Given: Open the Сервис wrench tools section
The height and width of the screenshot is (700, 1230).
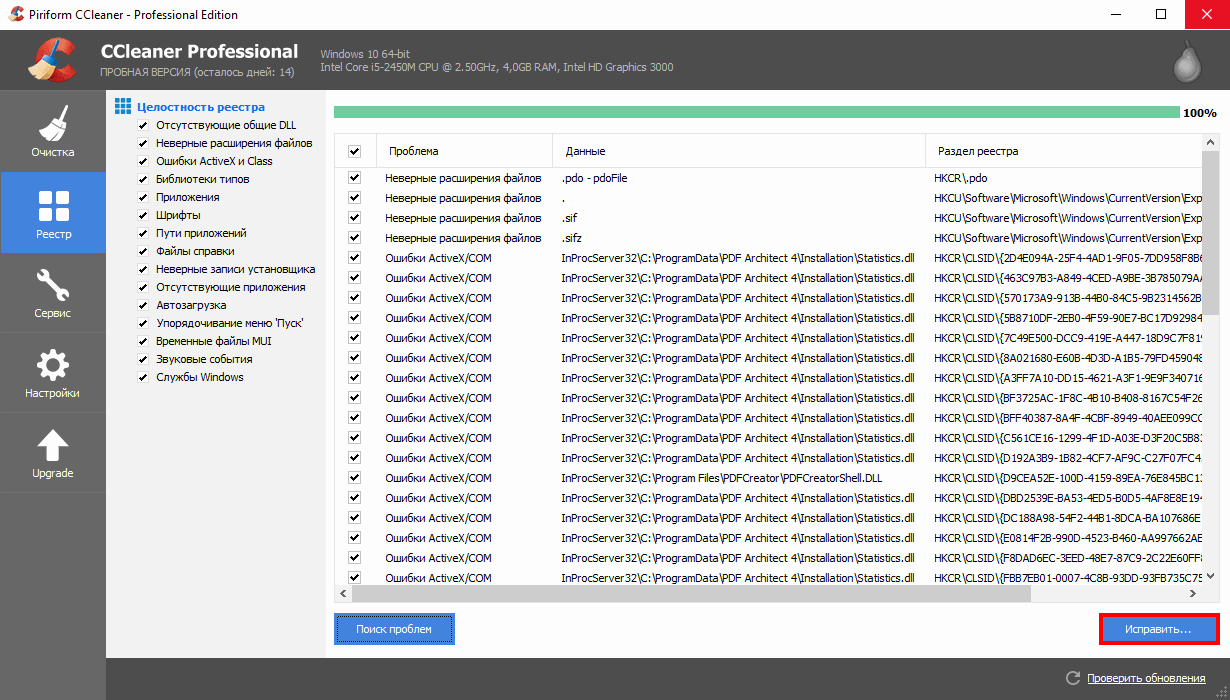Looking at the screenshot, I should pos(52,291).
